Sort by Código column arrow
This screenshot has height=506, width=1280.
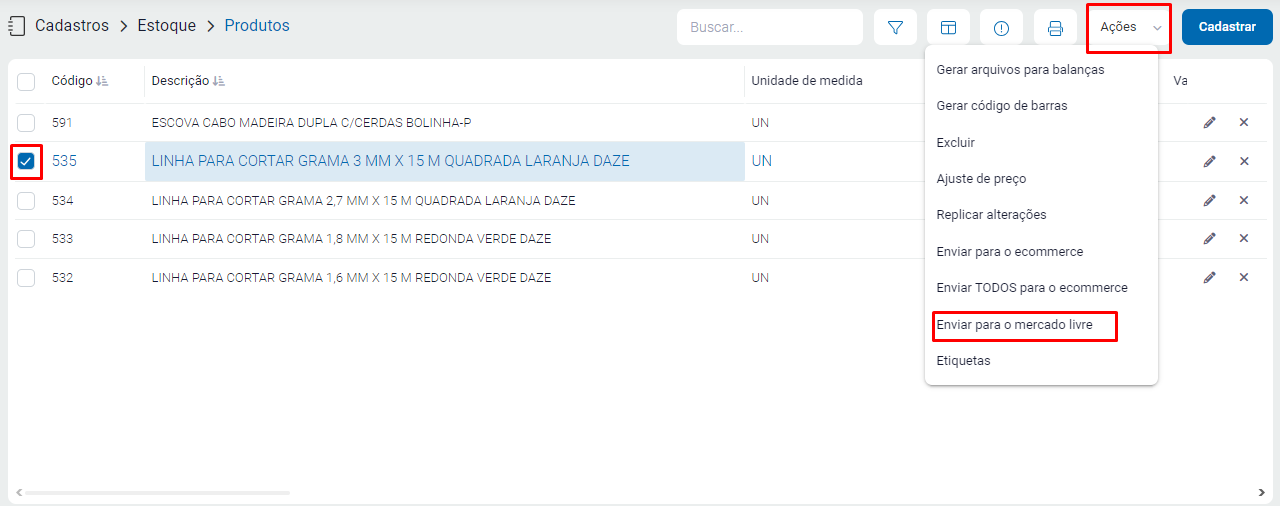(102, 81)
